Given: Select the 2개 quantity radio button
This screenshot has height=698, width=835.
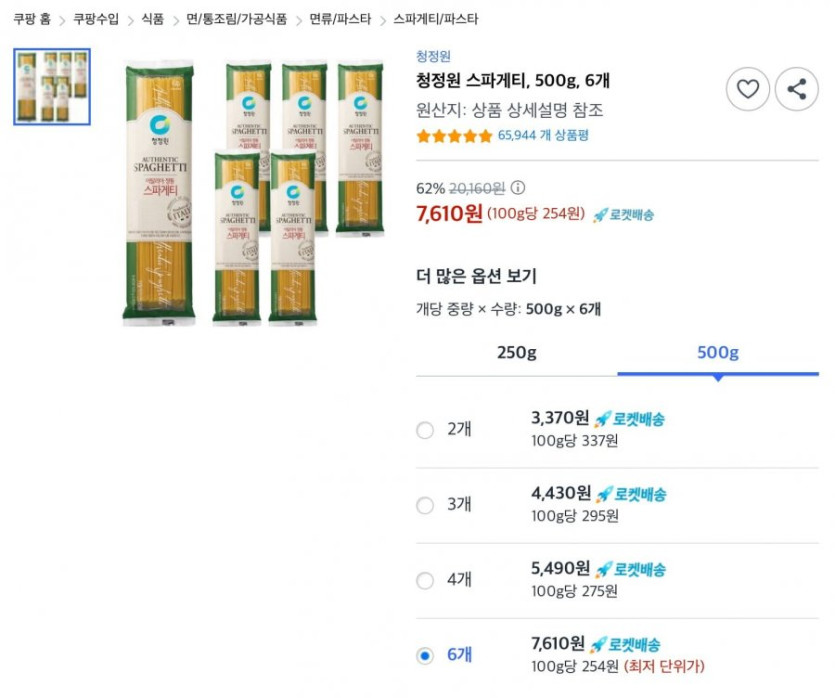Looking at the screenshot, I should tap(425, 430).
